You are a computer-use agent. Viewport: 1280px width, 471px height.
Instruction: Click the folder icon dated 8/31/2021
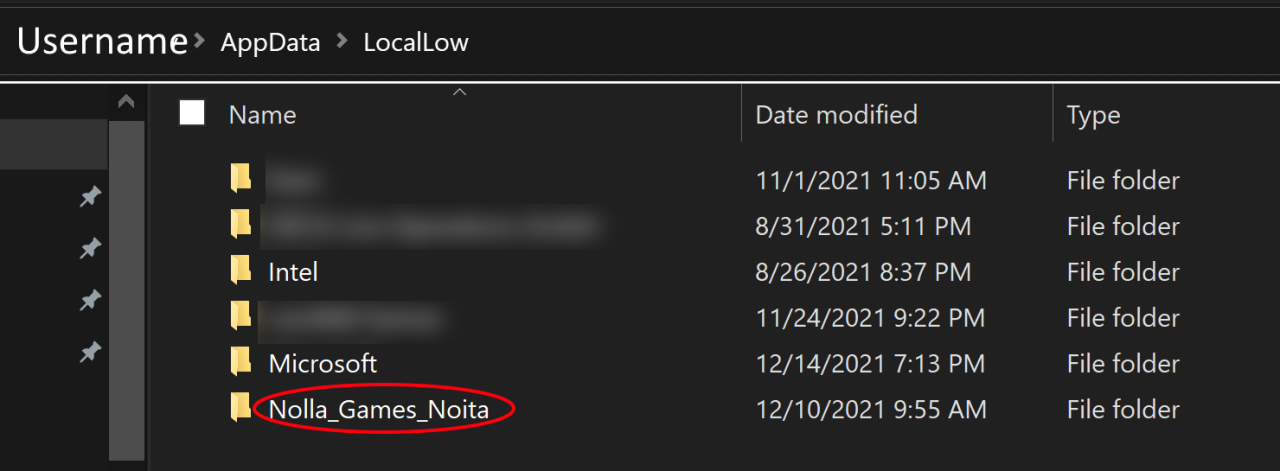tap(240, 225)
